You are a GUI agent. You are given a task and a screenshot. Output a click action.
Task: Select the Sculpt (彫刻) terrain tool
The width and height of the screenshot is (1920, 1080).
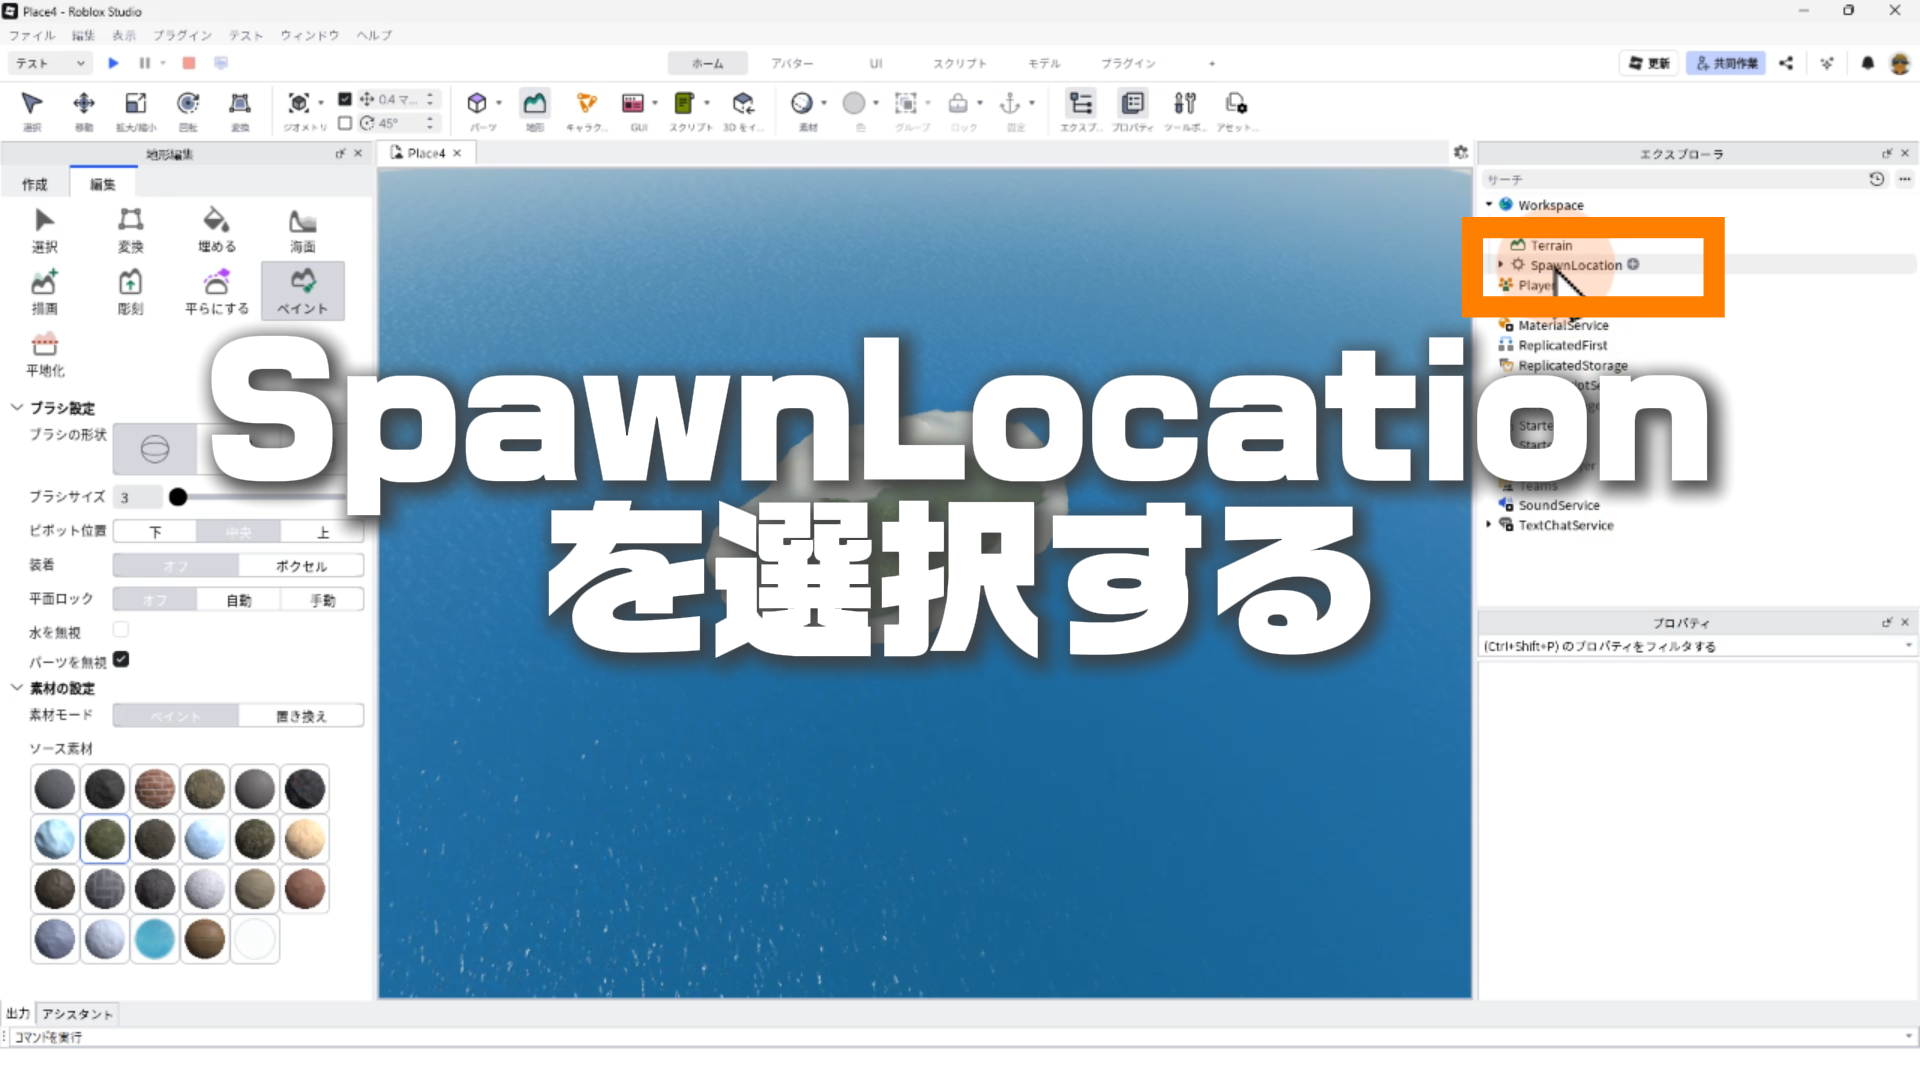click(130, 290)
